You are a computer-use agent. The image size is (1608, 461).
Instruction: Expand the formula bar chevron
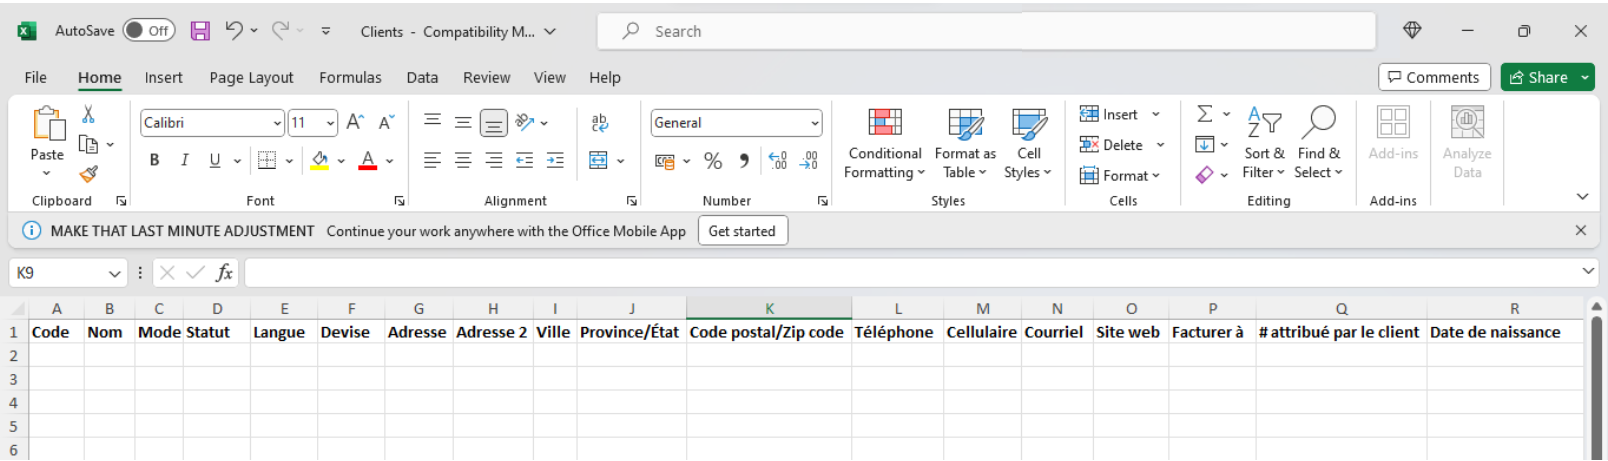click(x=1588, y=271)
